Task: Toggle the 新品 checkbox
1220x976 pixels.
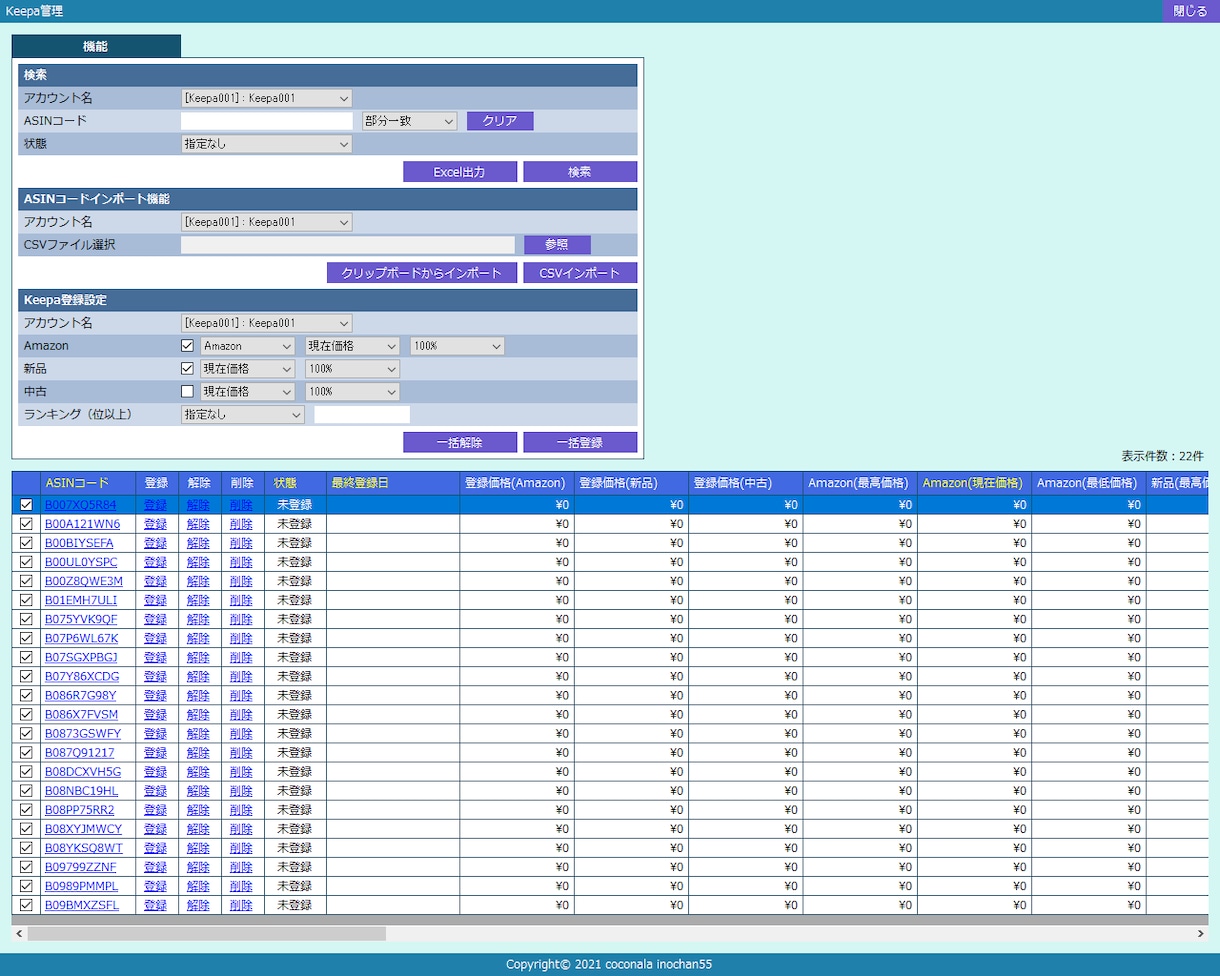Action: pyautogui.click(x=187, y=368)
